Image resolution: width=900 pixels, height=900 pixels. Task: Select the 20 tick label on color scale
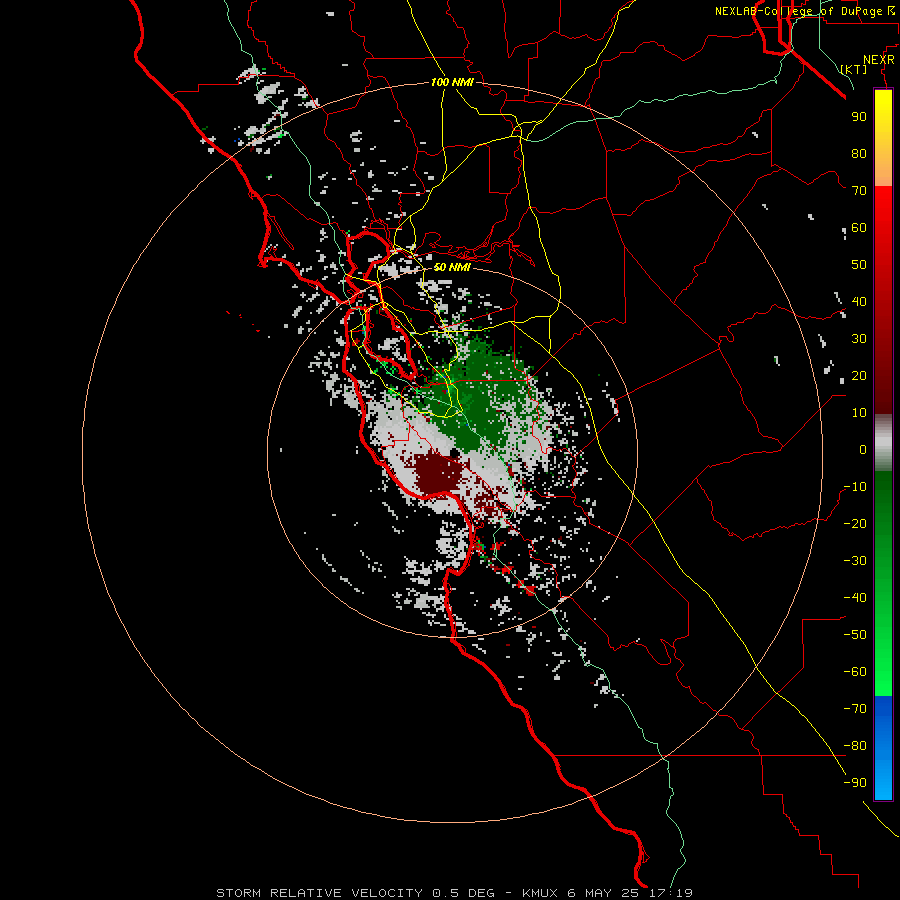point(859,375)
